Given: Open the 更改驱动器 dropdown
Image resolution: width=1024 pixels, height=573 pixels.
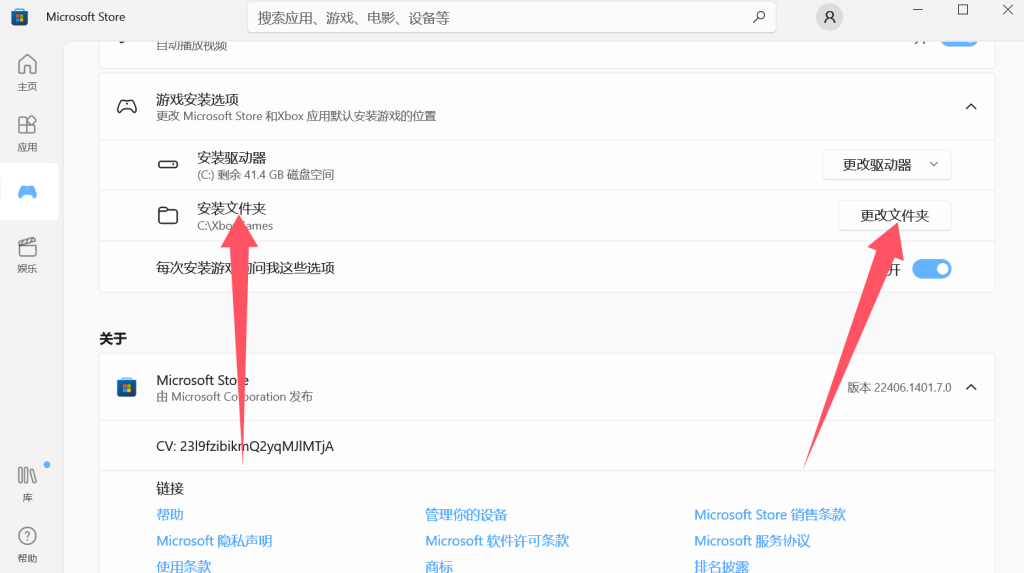Looking at the screenshot, I should (887, 165).
